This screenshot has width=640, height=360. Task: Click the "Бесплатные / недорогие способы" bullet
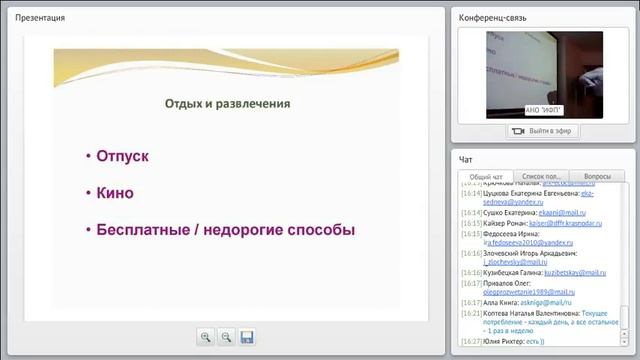click(225, 230)
